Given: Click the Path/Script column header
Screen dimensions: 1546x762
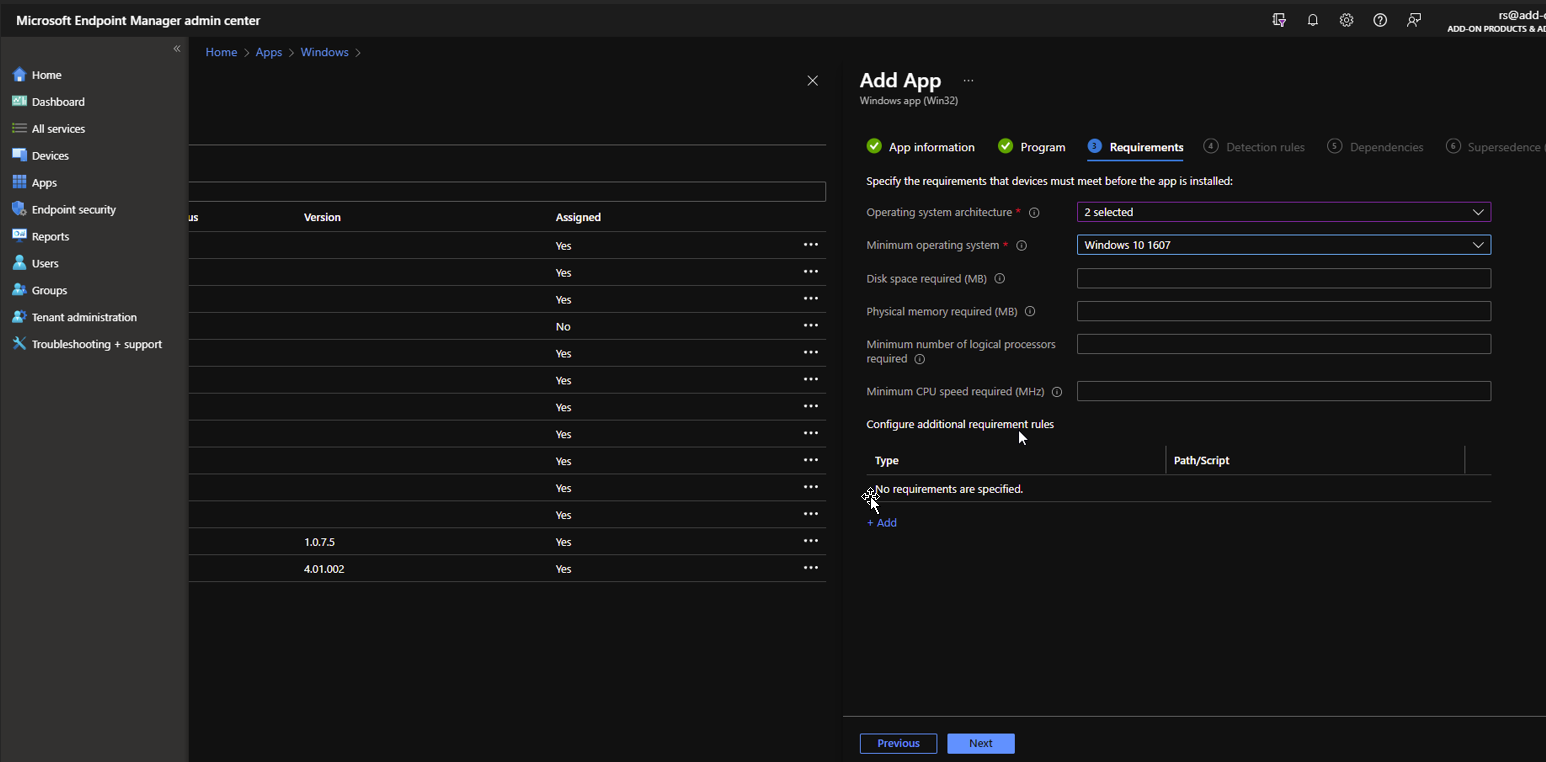Looking at the screenshot, I should pyautogui.click(x=1202, y=461).
